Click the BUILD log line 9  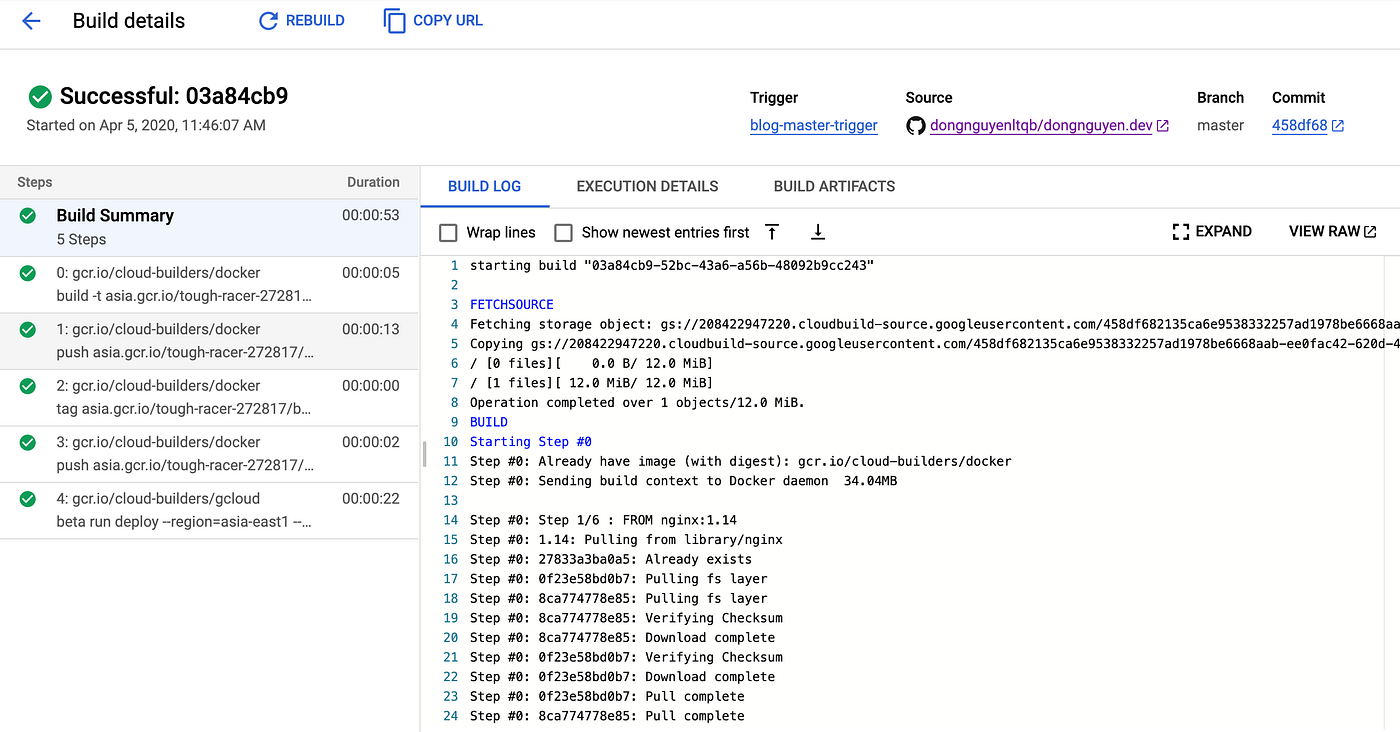tap(491, 422)
